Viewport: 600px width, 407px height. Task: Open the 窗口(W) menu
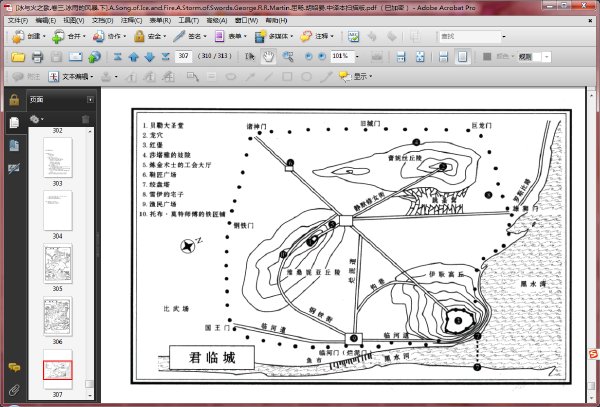click(246, 20)
